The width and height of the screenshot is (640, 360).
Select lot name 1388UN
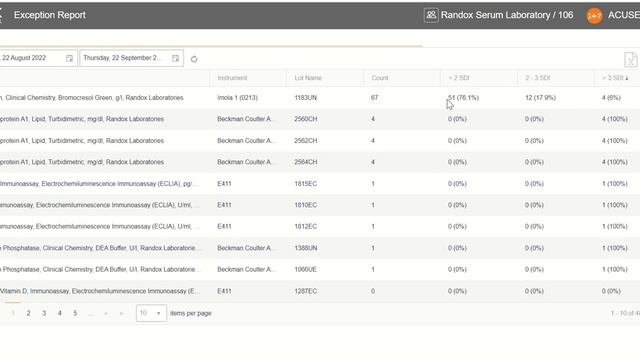click(306, 248)
